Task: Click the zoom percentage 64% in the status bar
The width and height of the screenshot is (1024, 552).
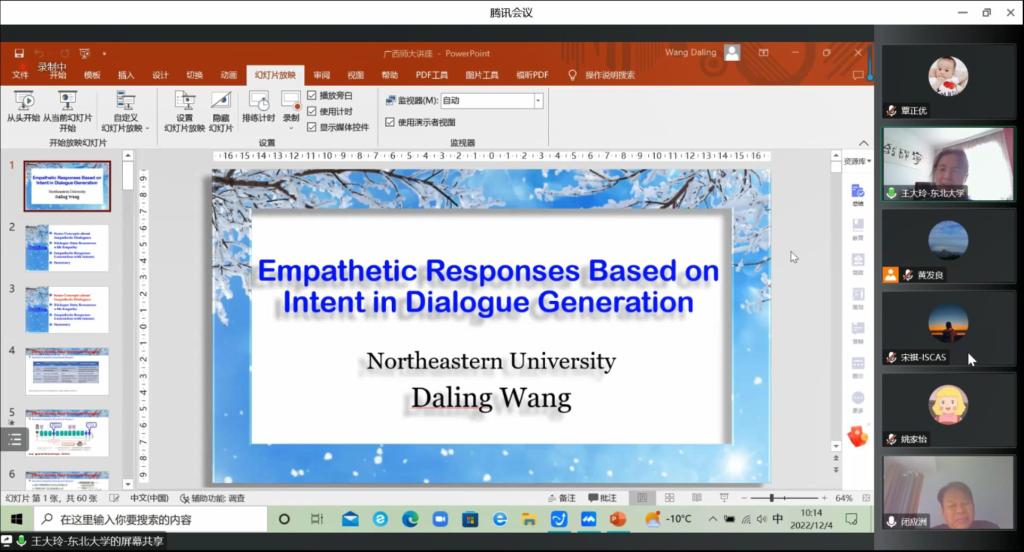Action: pyautogui.click(x=844, y=498)
